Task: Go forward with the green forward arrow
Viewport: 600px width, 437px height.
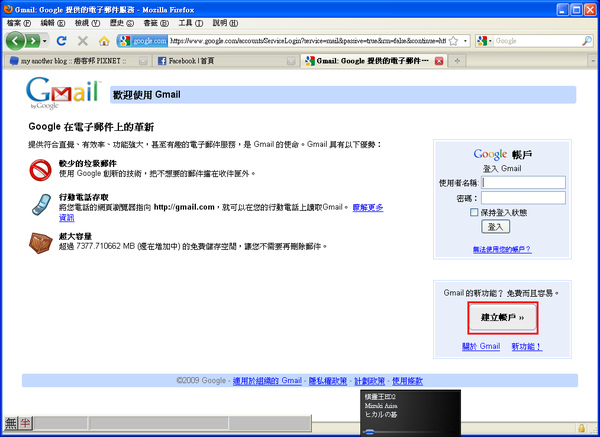Action: [33, 41]
